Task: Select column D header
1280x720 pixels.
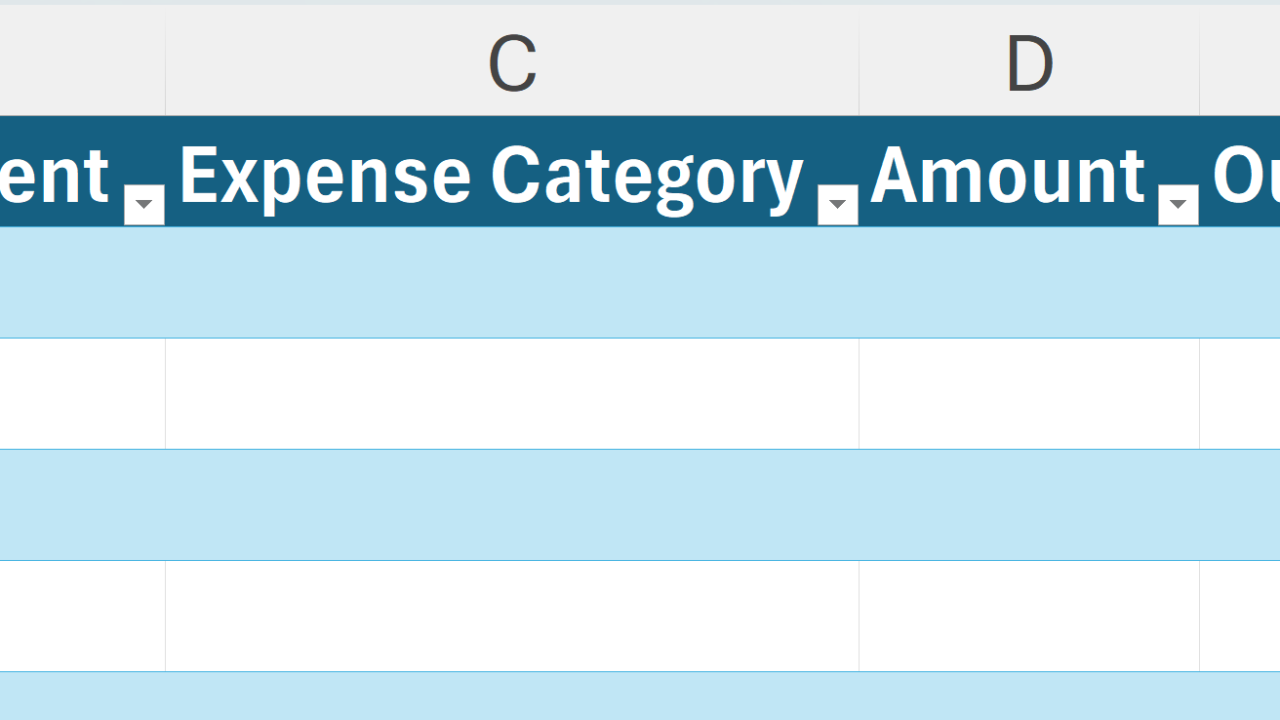Action: (1029, 64)
